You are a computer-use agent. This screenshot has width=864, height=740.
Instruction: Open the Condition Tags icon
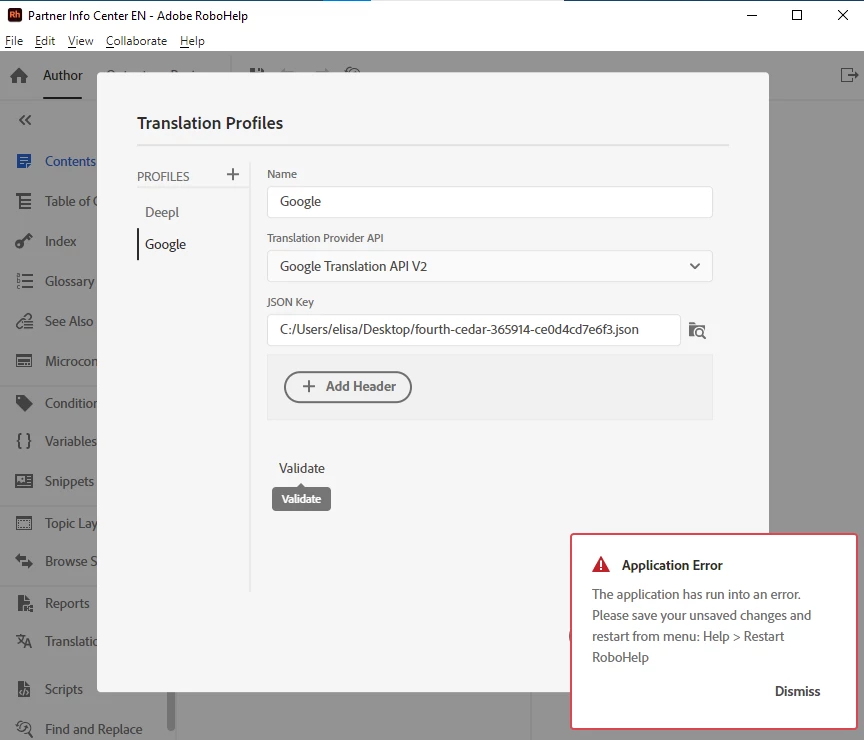click(24, 403)
